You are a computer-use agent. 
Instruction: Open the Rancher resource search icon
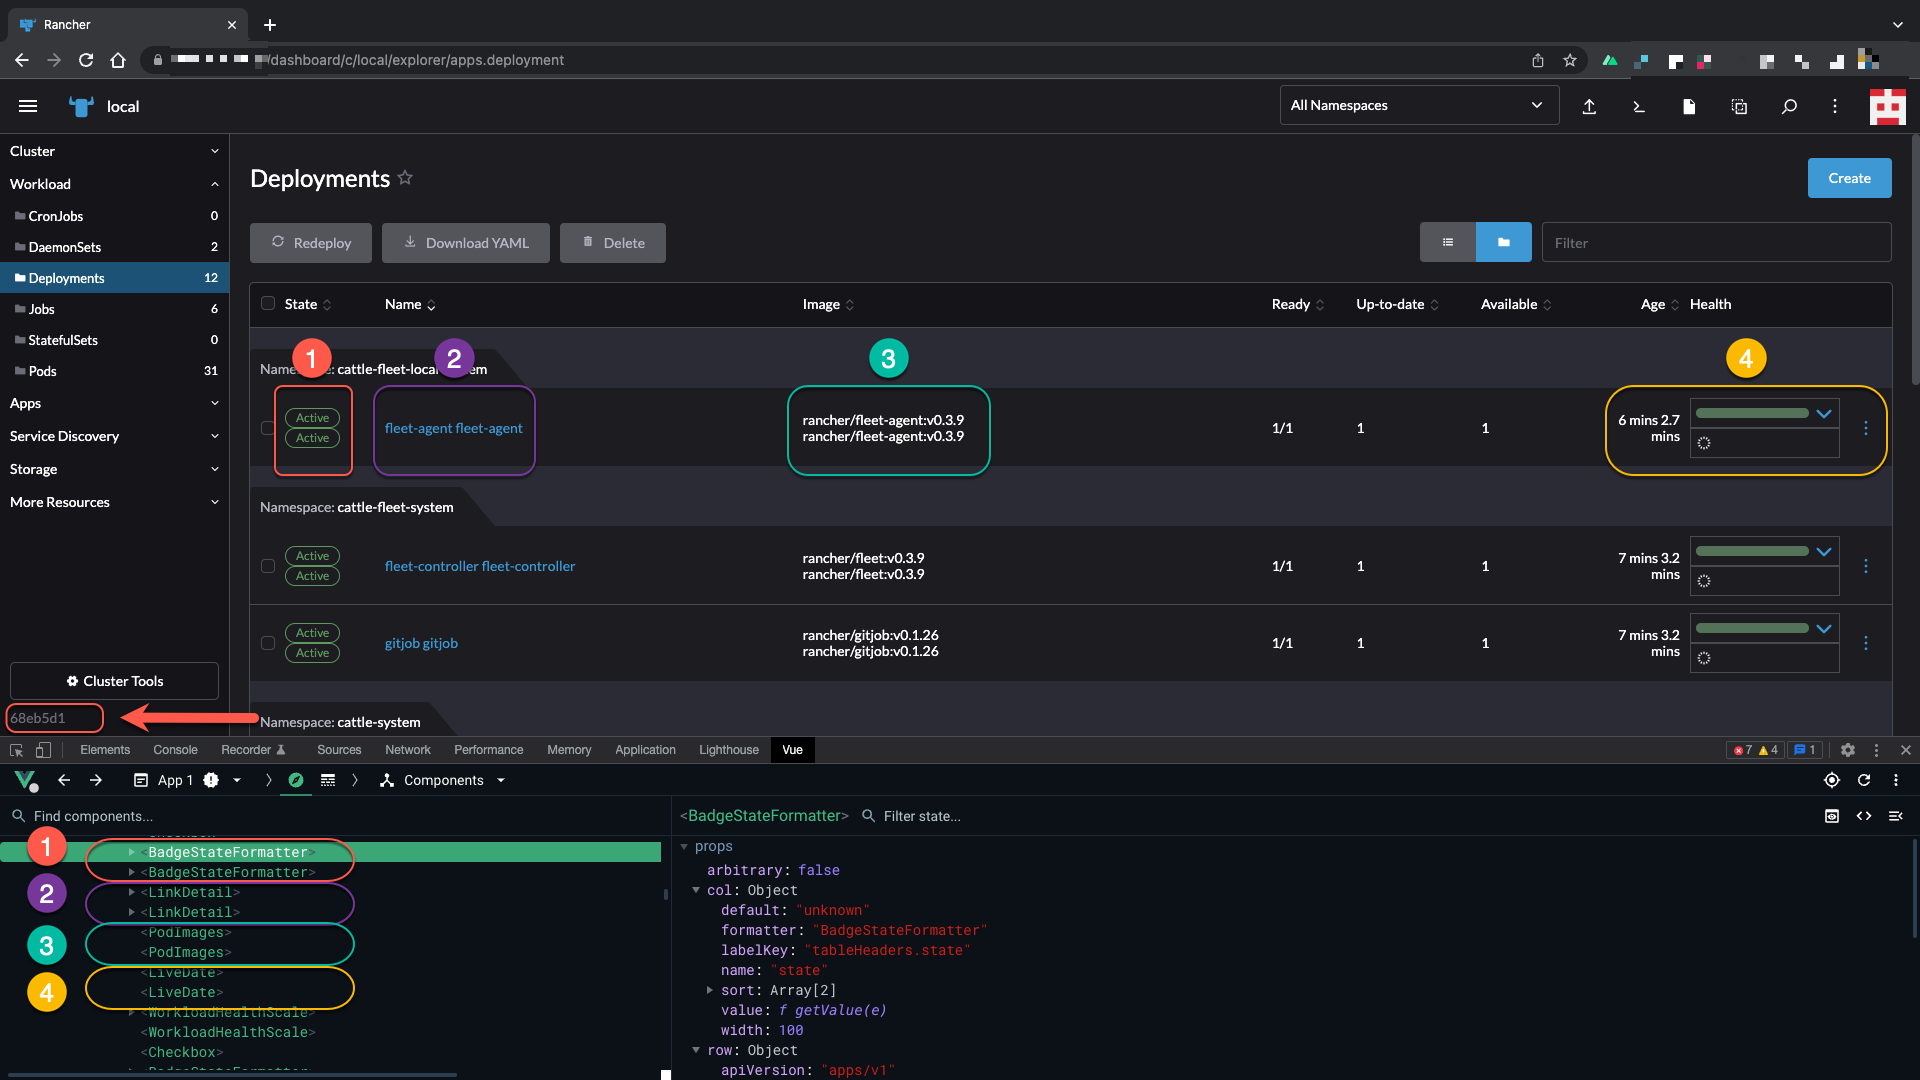[x=1790, y=106]
